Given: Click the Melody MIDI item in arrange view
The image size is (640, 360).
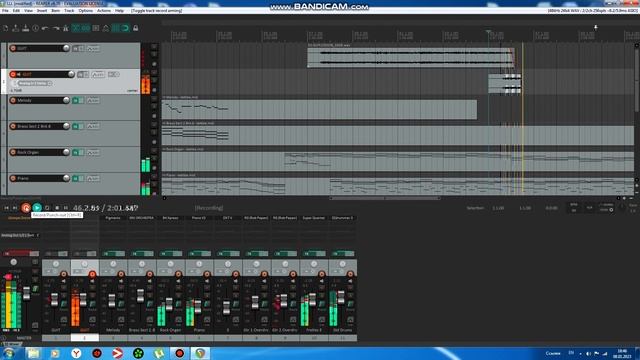Looking at the screenshot, I should pos(319,109).
